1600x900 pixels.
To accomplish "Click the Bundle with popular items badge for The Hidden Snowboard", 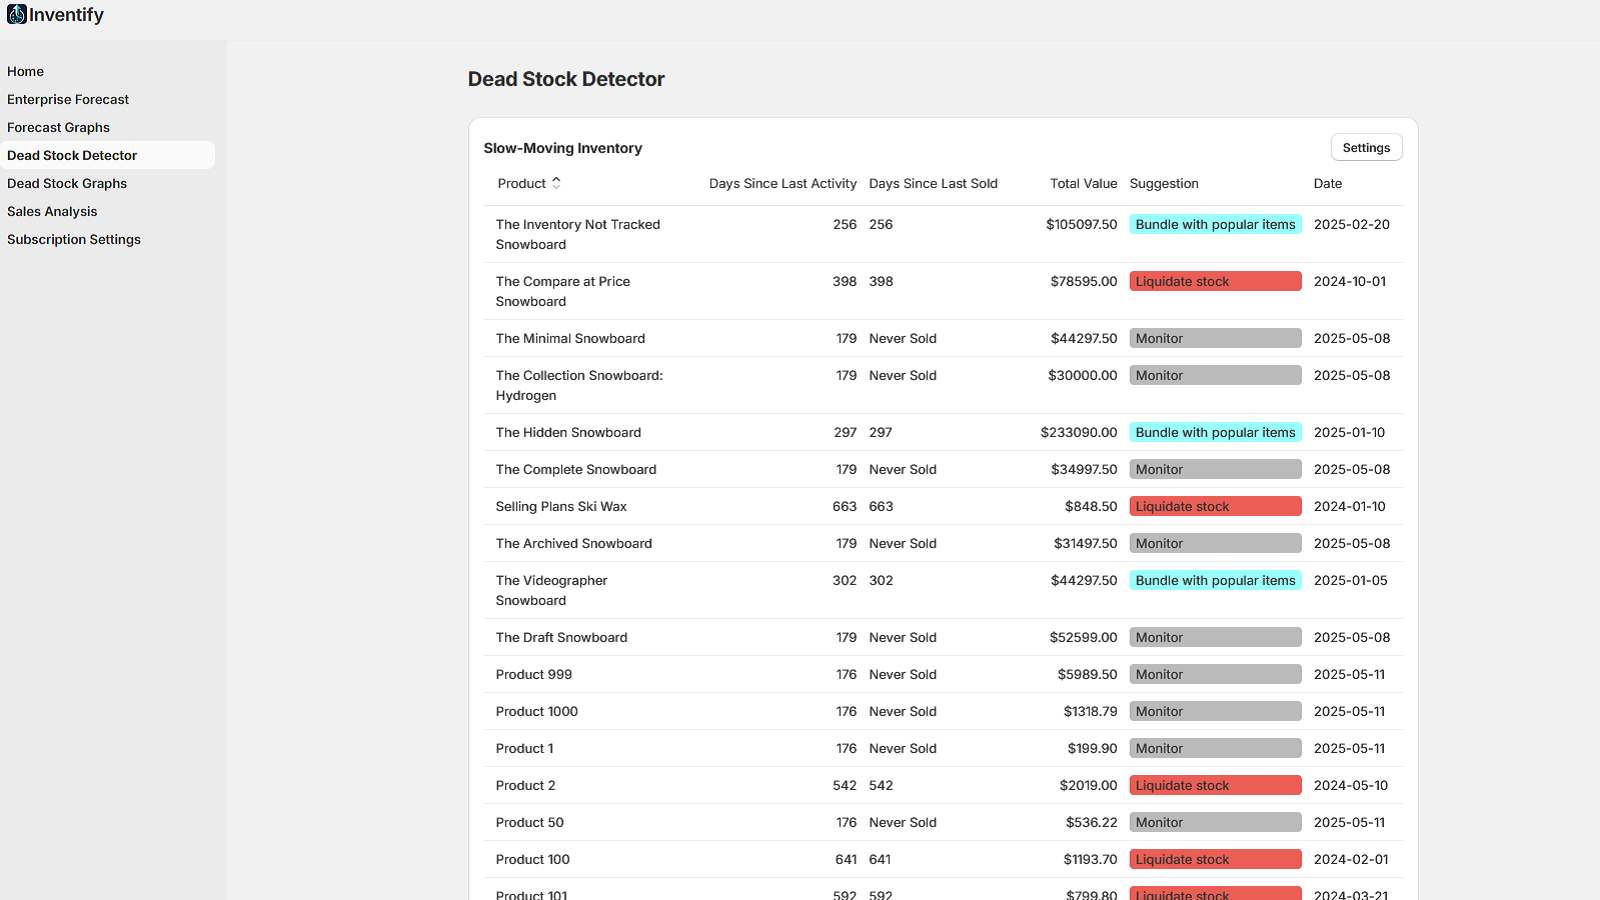I will tap(1215, 432).
